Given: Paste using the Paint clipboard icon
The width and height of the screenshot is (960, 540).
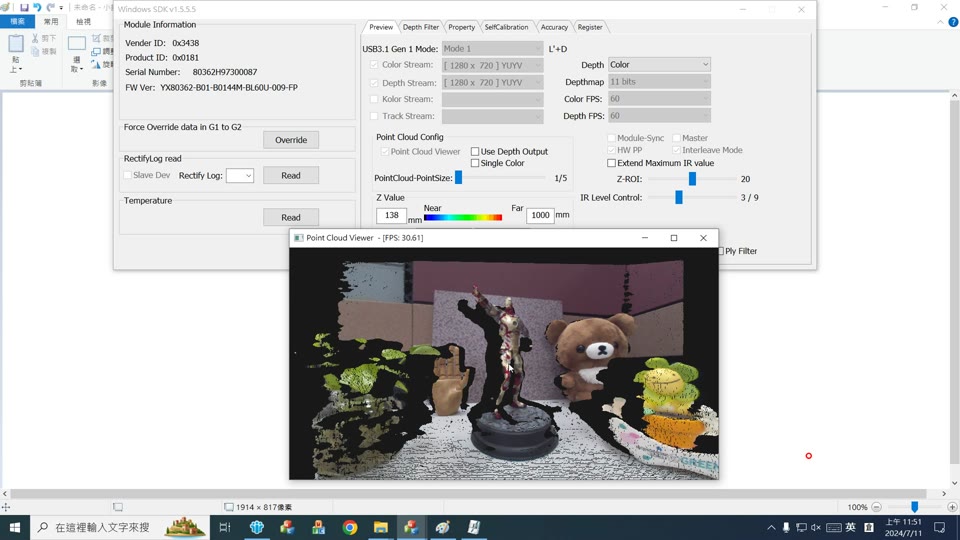Looking at the screenshot, I should (16, 44).
